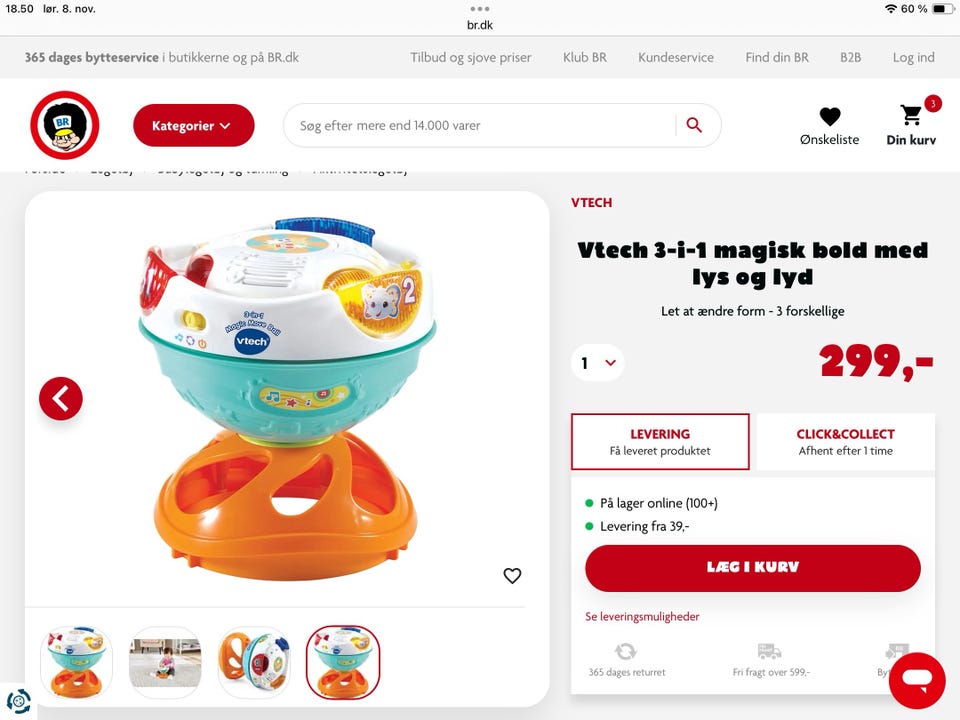Image resolution: width=960 pixels, height=720 pixels.
Task: Open the quantity selector dropdown
Action: point(598,363)
